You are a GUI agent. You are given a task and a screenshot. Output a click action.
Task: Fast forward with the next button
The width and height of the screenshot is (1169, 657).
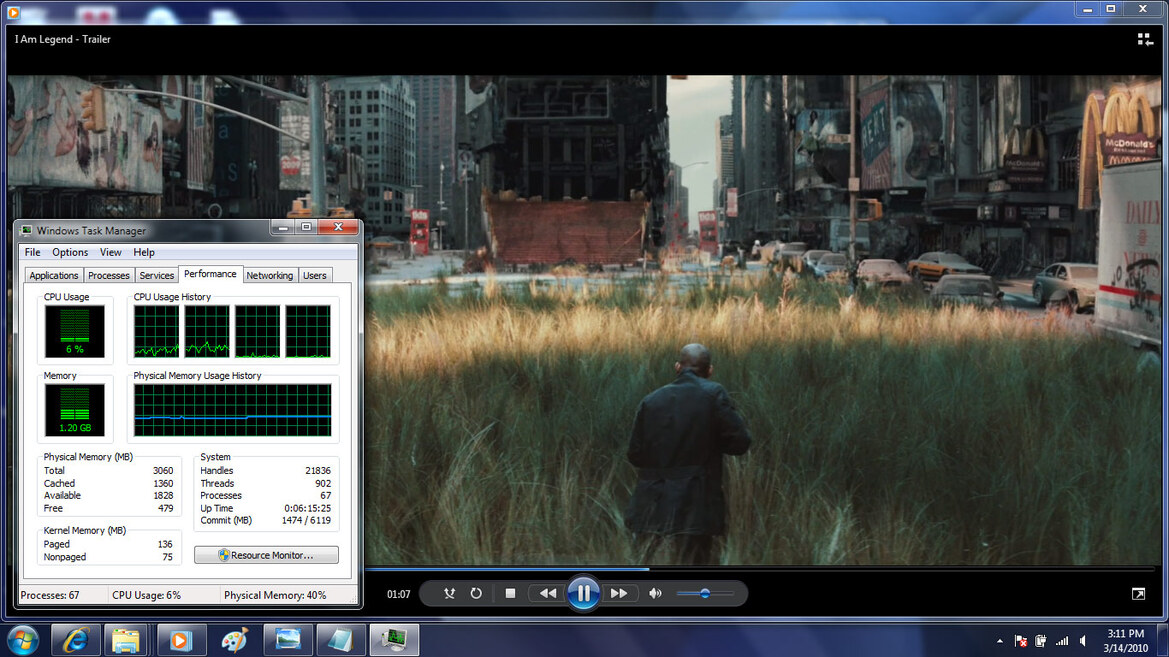619,594
